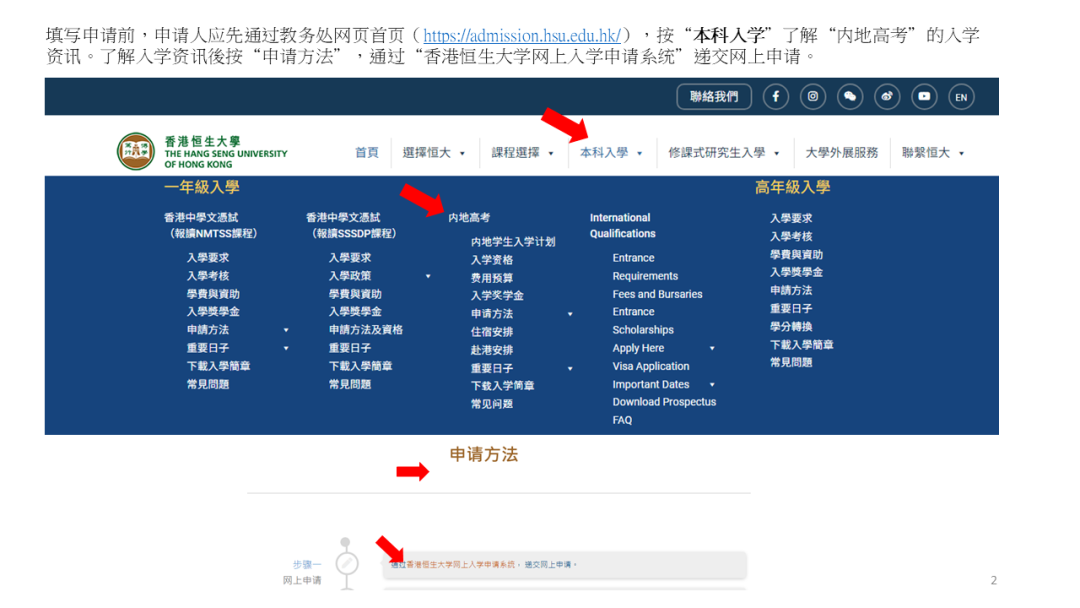Click International Qualifications heading

(623, 225)
